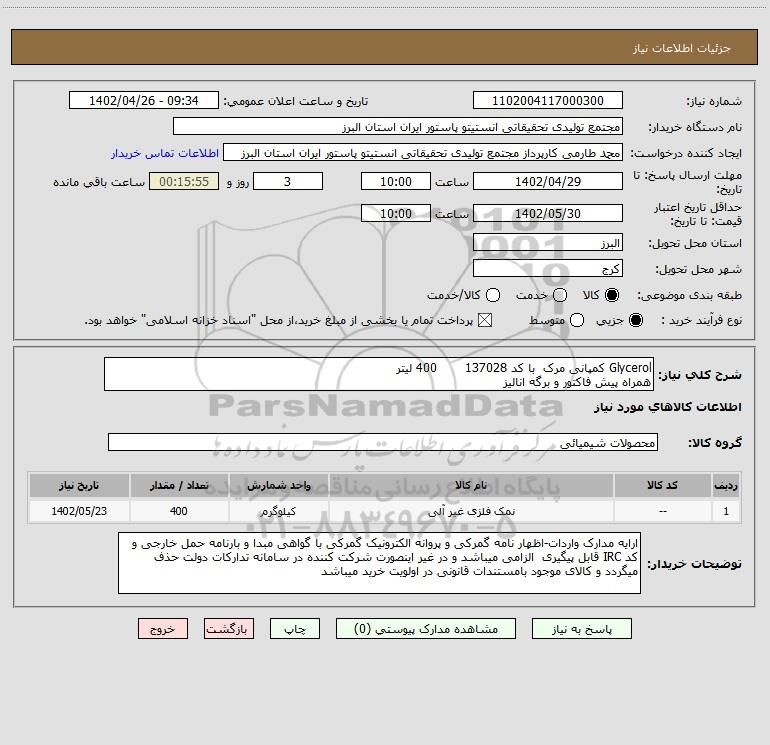Click price validity date 1402/05/30
This screenshot has height=745, width=770.
click(548, 213)
